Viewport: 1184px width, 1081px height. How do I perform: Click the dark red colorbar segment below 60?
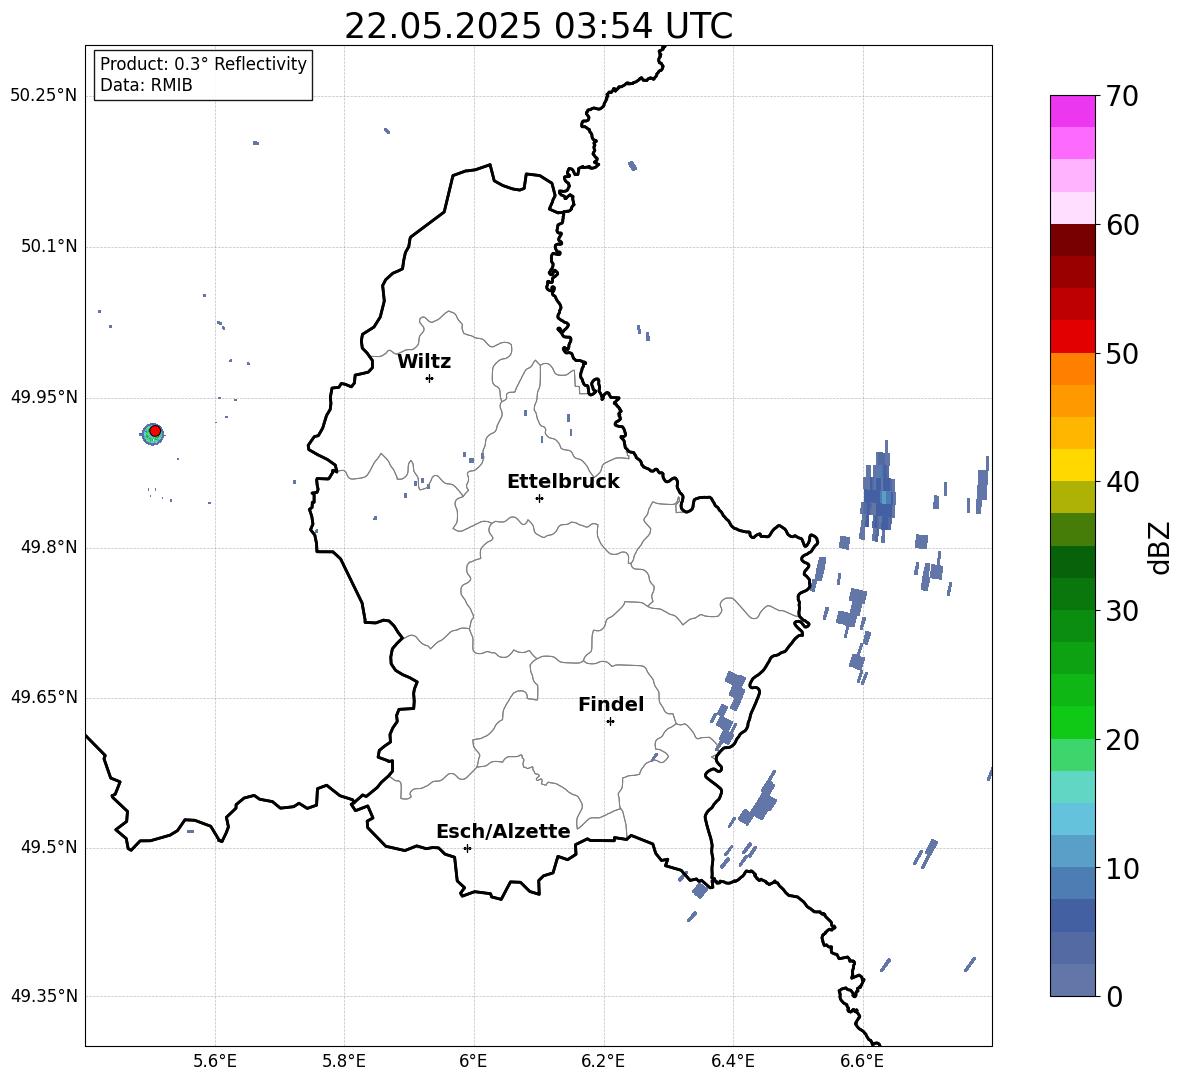[1073, 240]
